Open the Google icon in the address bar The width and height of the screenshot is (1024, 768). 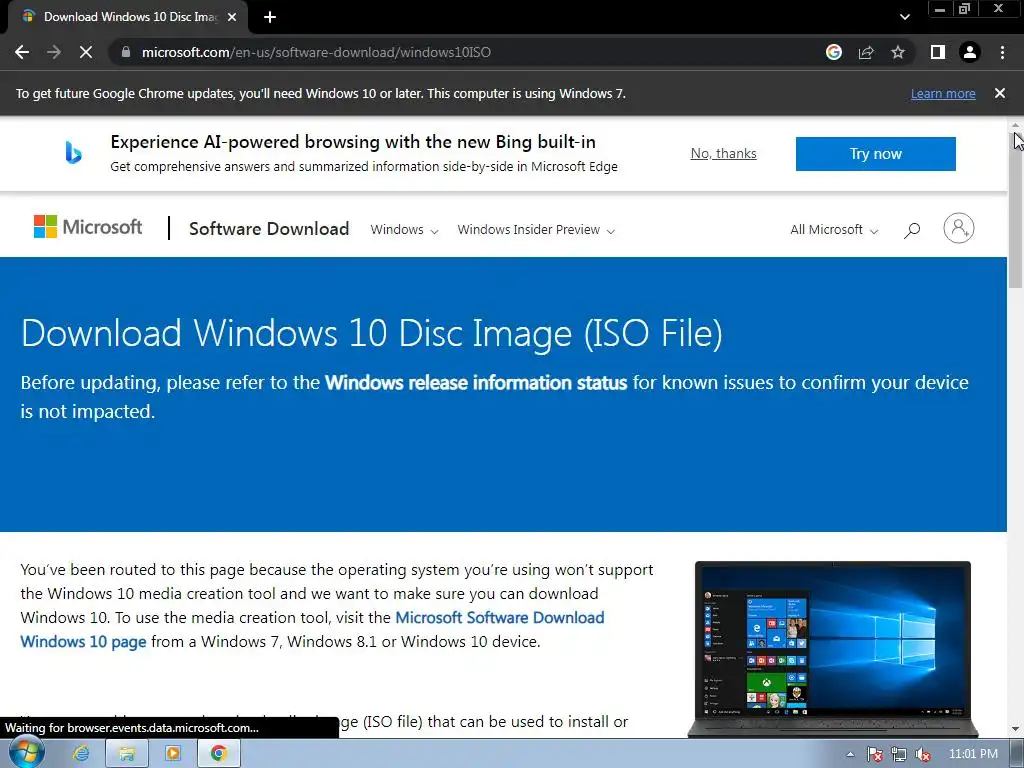pos(834,52)
